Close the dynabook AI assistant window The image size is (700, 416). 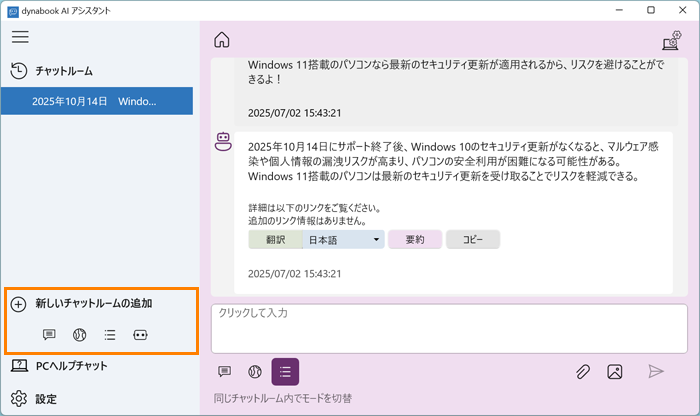(x=683, y=10)
